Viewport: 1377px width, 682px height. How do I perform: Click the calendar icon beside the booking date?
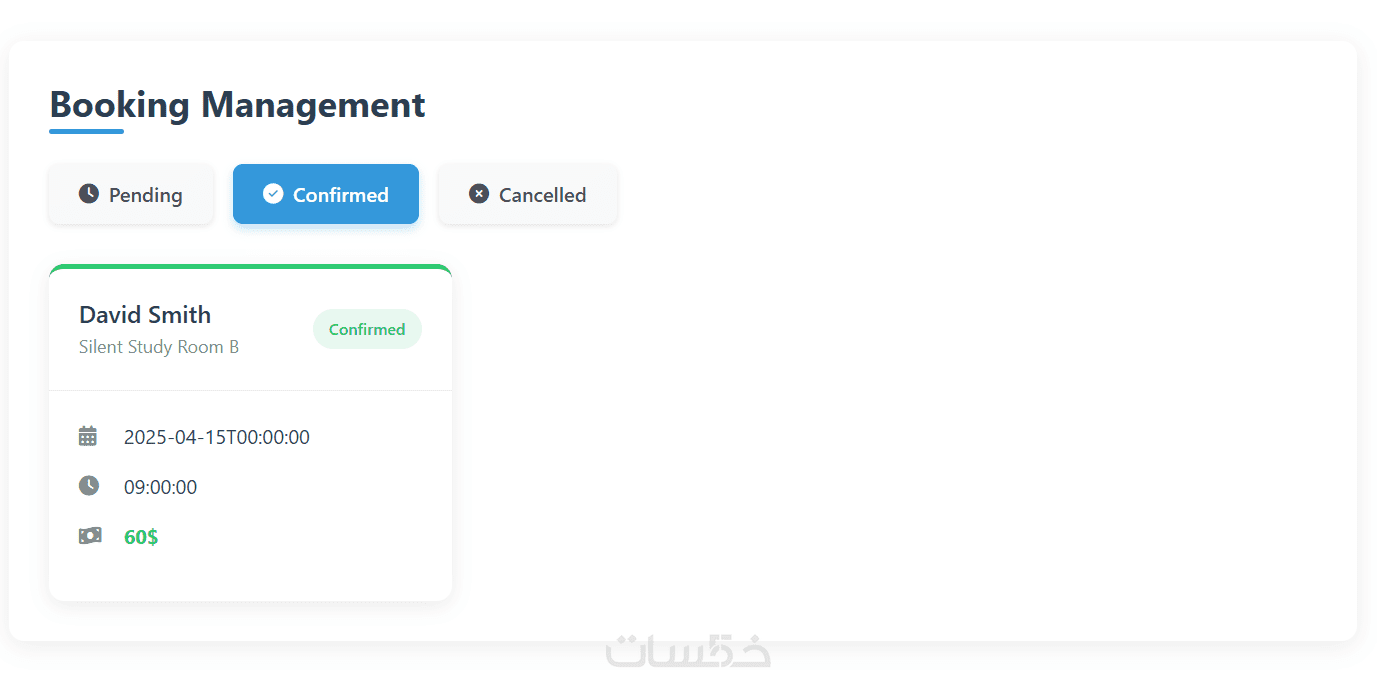pyautogui.click(x=88, y=436)
